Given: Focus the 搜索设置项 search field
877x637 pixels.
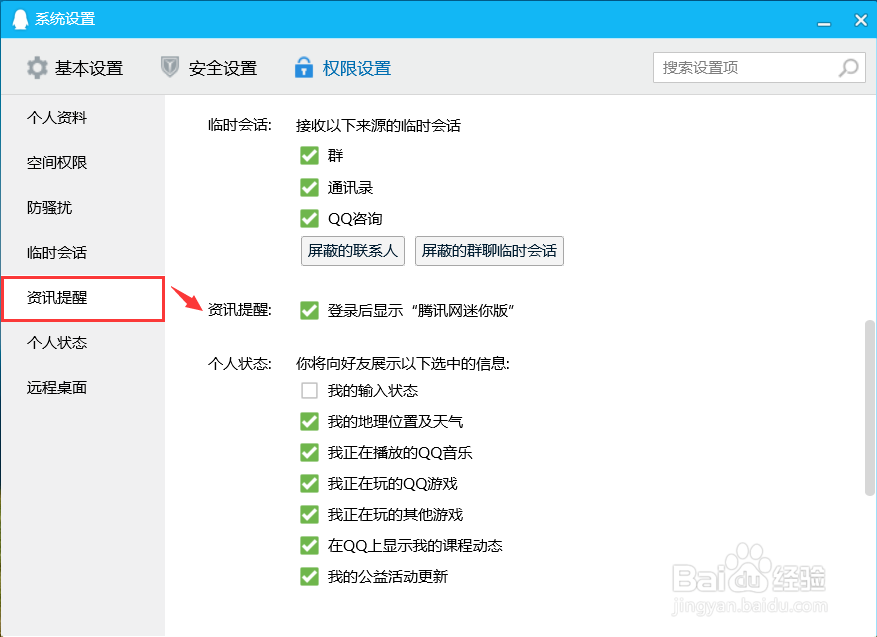Looking at the screenshot, I should 759,68.
